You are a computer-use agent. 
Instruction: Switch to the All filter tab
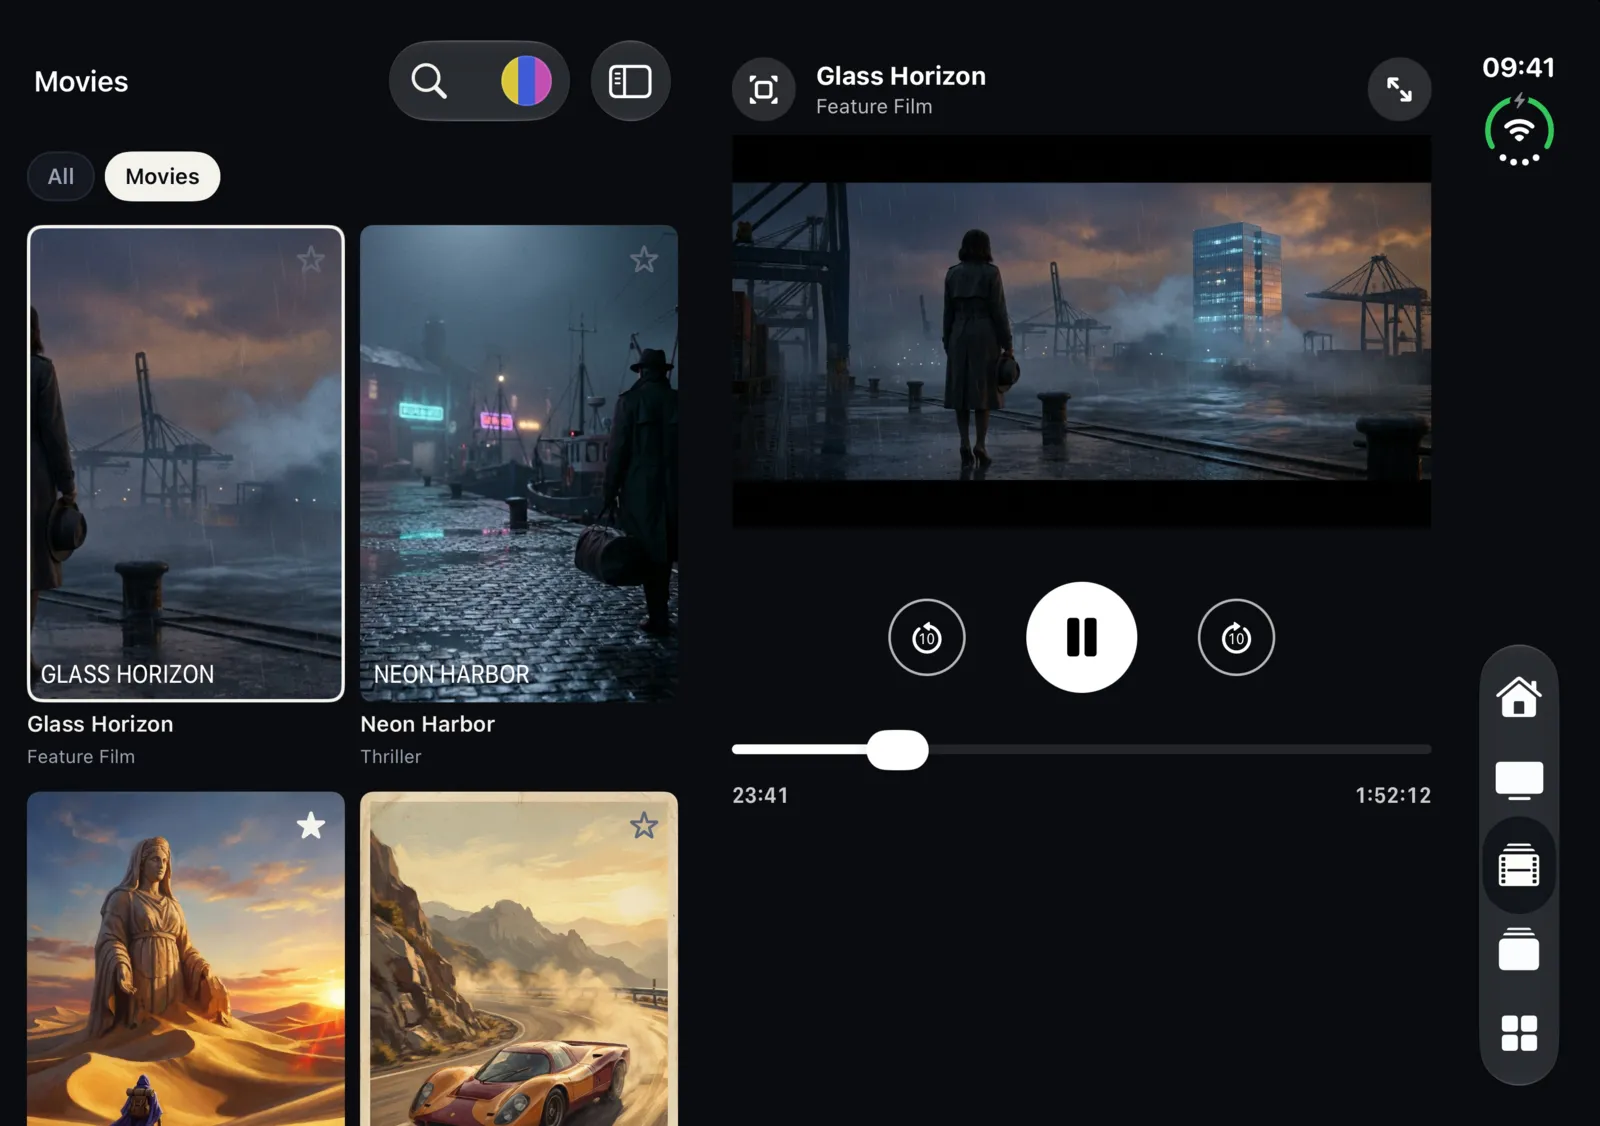click(x=61, y=177)
